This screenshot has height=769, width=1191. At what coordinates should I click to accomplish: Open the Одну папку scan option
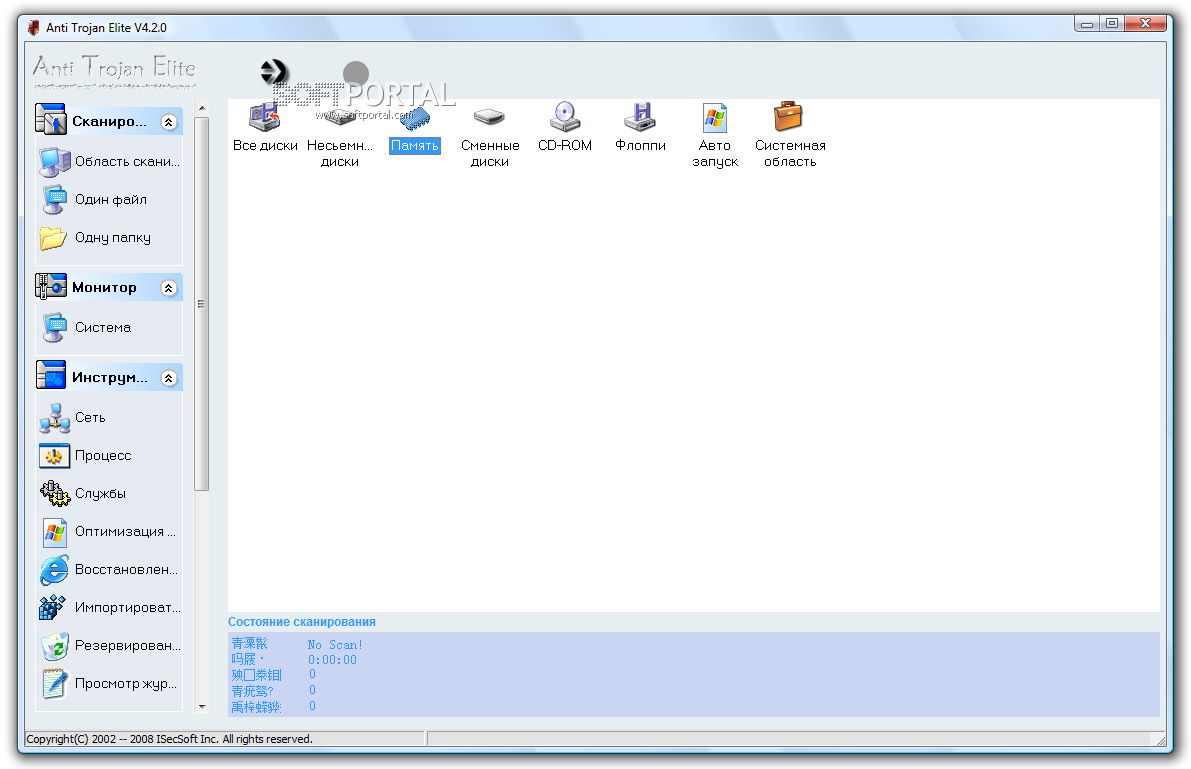point(112,238)
